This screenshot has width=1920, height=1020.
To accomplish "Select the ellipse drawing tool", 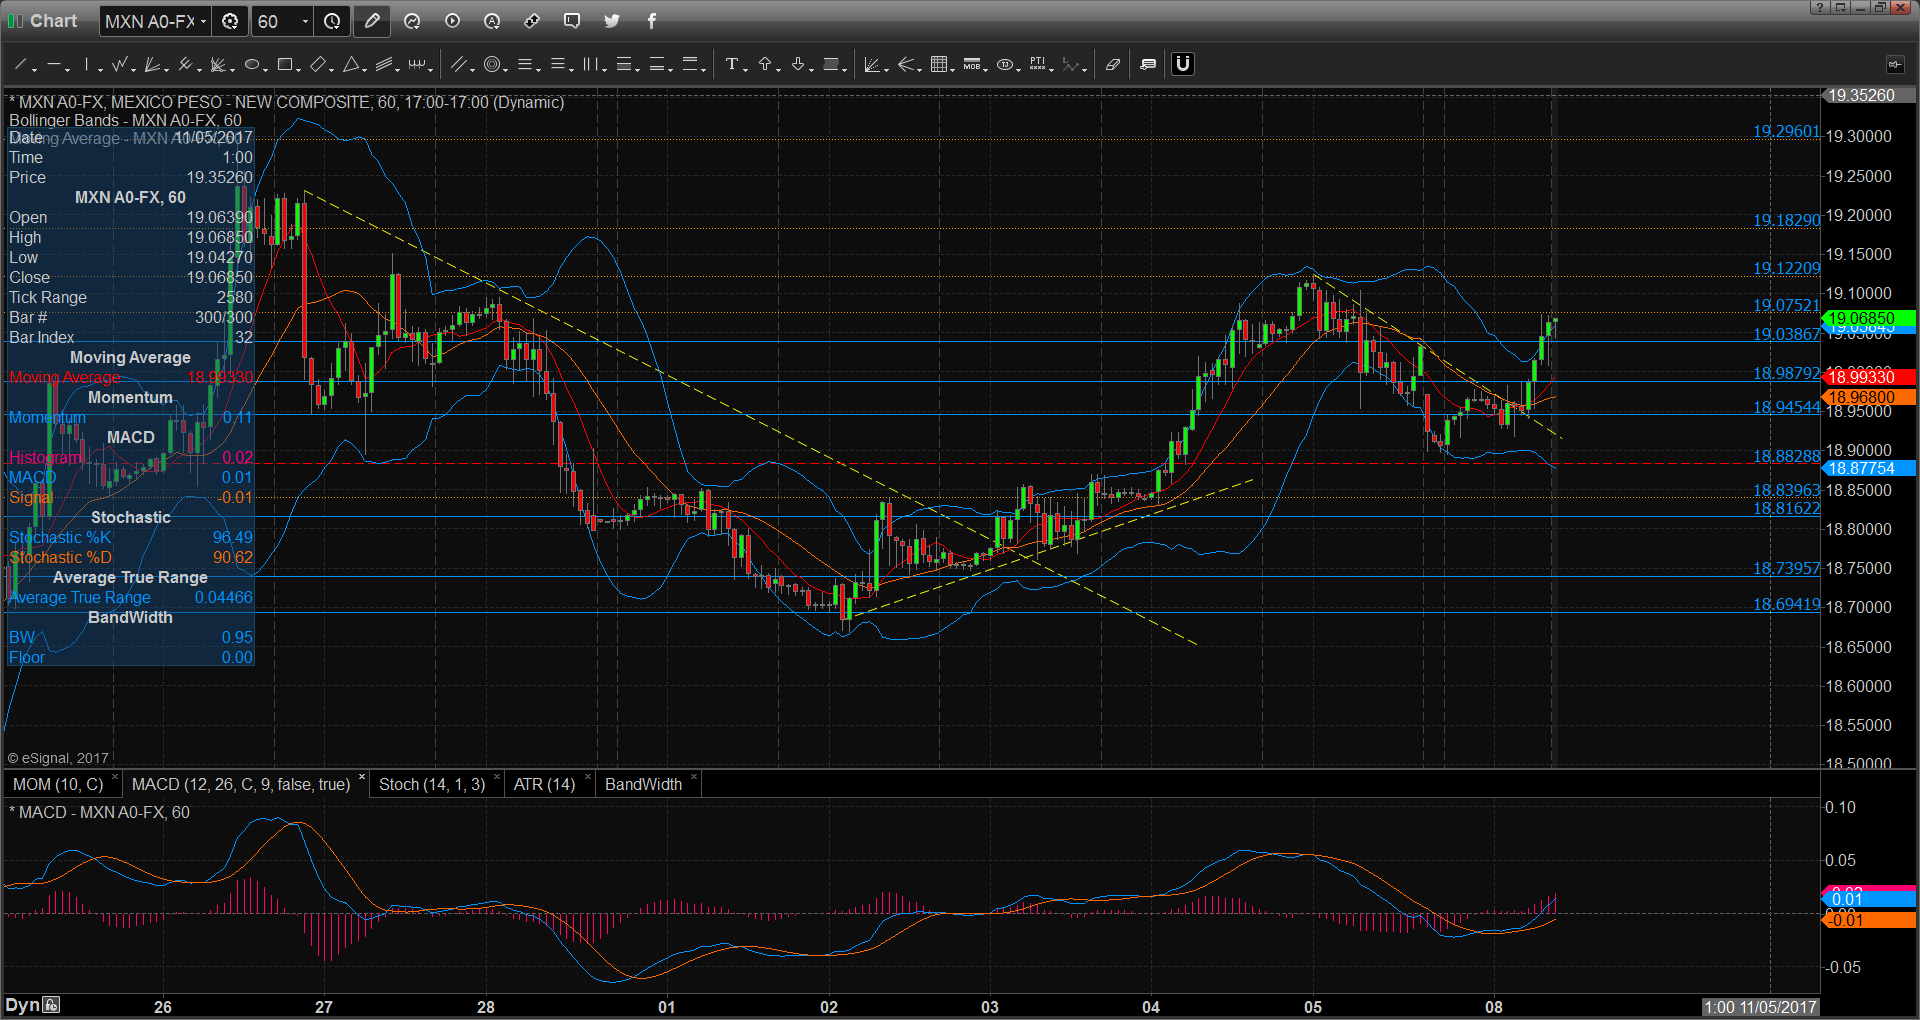I will 252,64.
